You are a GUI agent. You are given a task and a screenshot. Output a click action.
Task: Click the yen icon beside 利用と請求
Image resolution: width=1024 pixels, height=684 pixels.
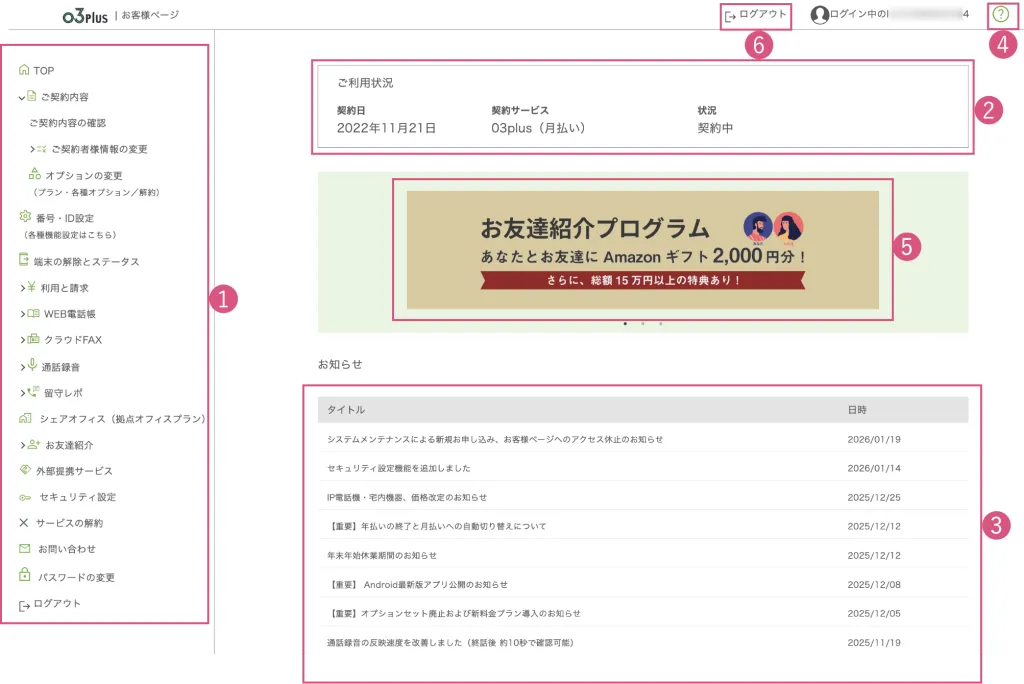click(x=31, y=287)
